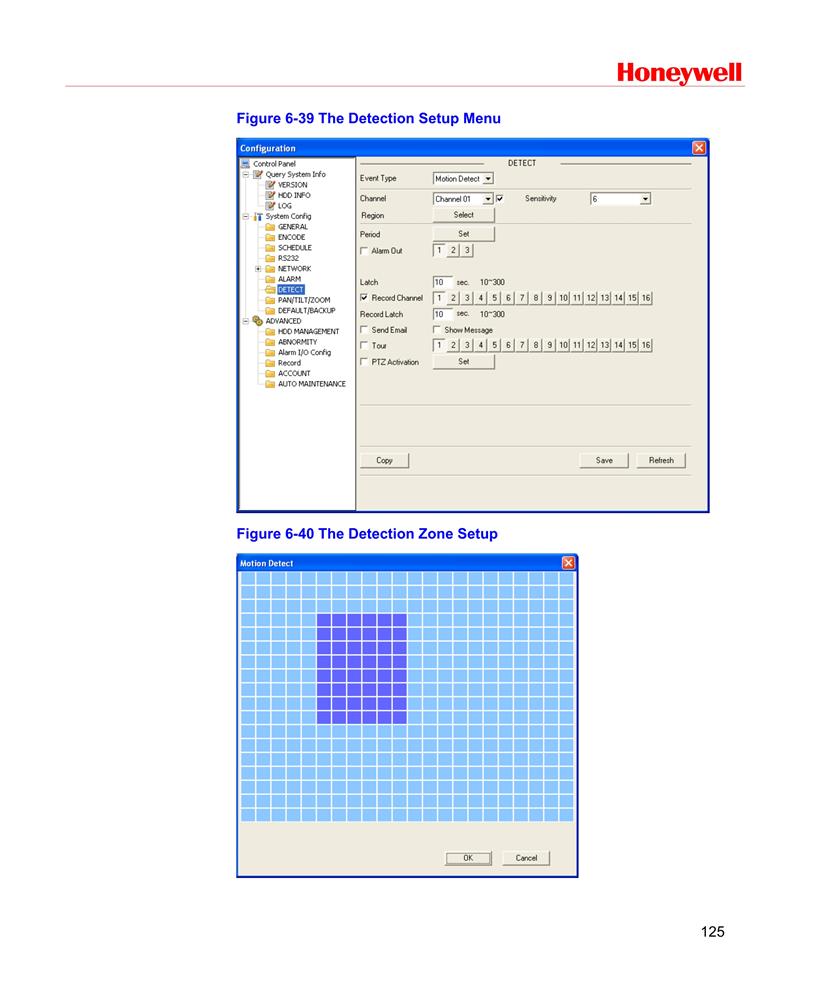Click the LOG document icon
Viewport: 817px width, 991px height.
(270, 205)
